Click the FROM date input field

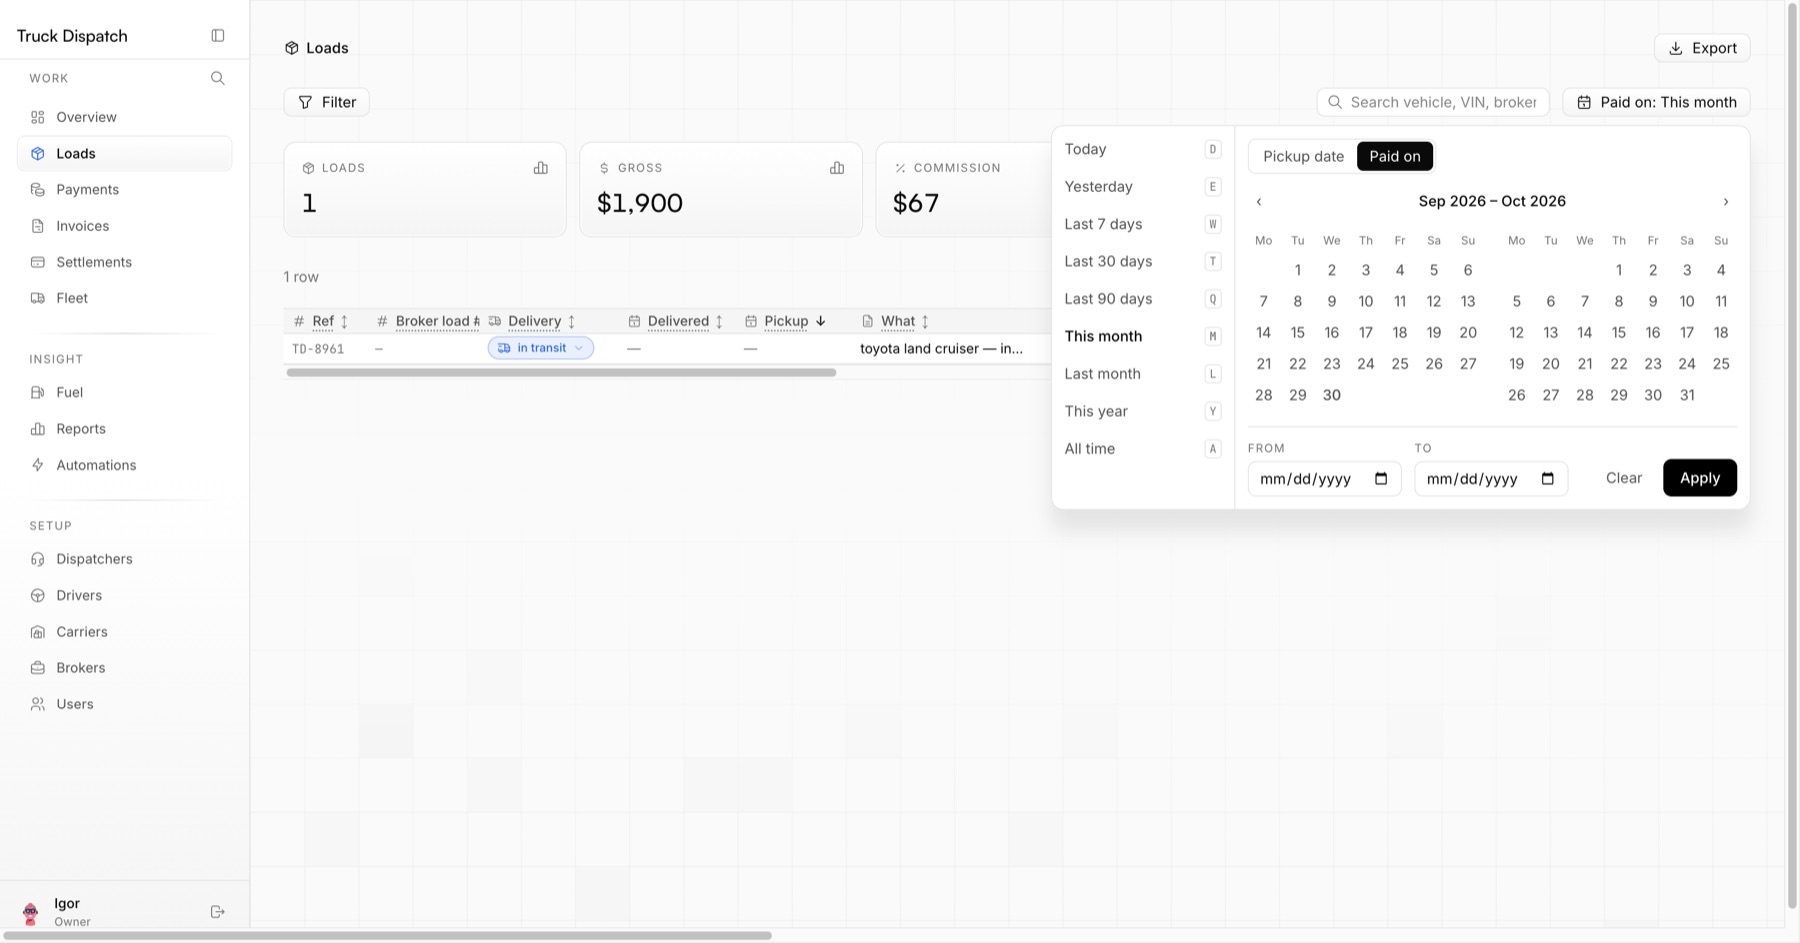1324,479
